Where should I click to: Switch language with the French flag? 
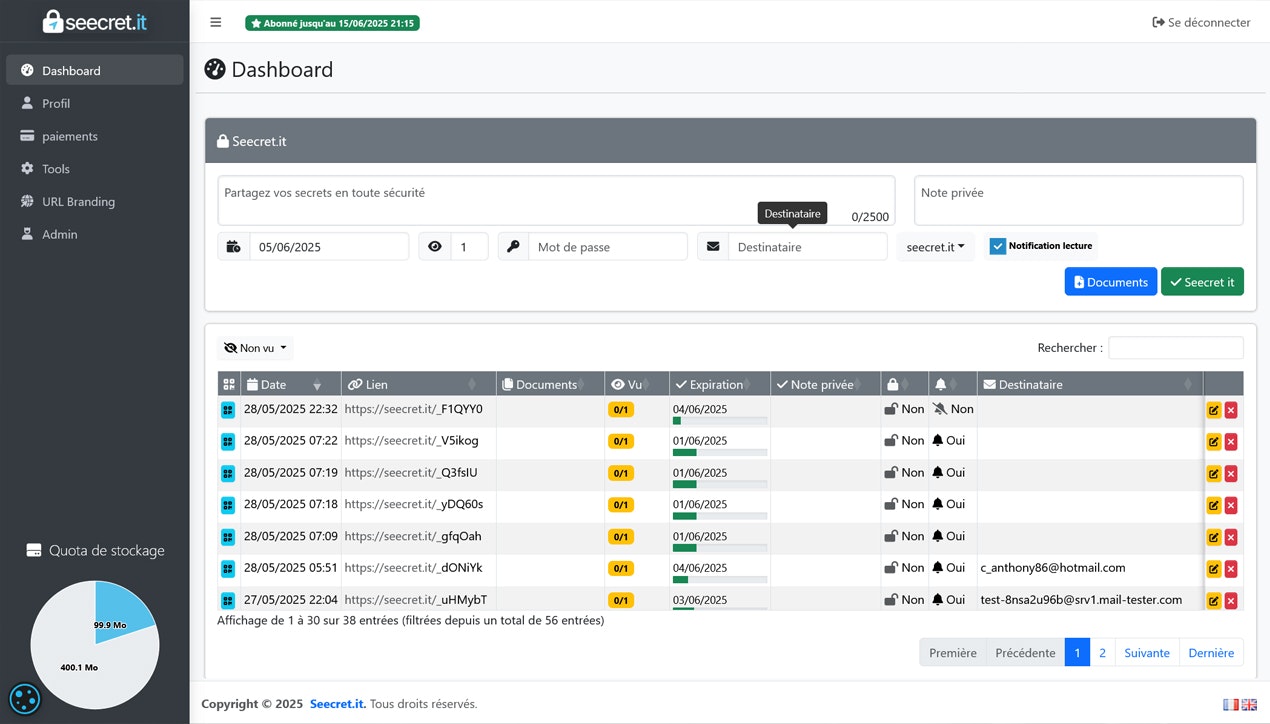pyautogui.click(x=1231, y=704)
